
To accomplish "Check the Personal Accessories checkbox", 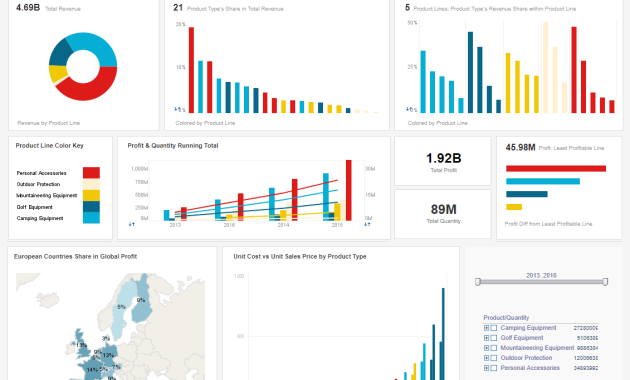I will click(494, 368).
